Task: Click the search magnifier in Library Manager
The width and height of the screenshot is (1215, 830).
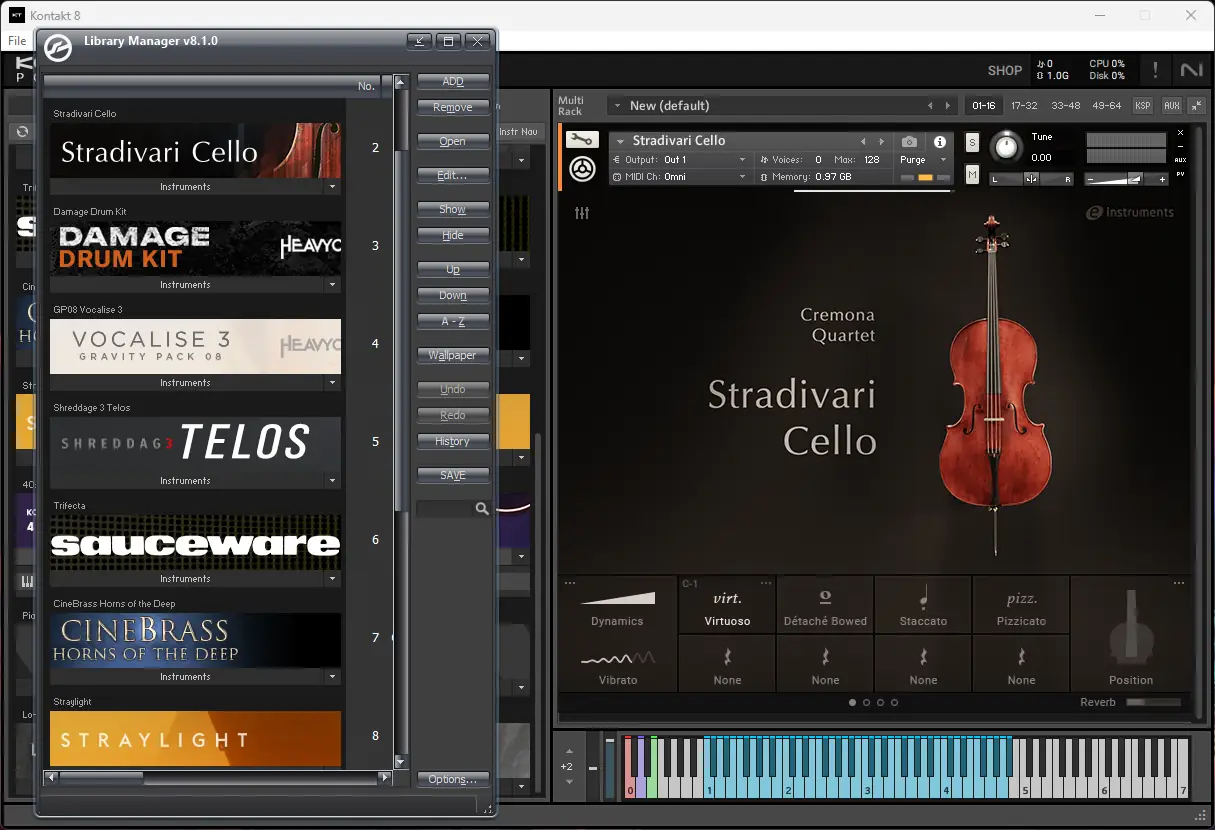Action: pos(484,508)
